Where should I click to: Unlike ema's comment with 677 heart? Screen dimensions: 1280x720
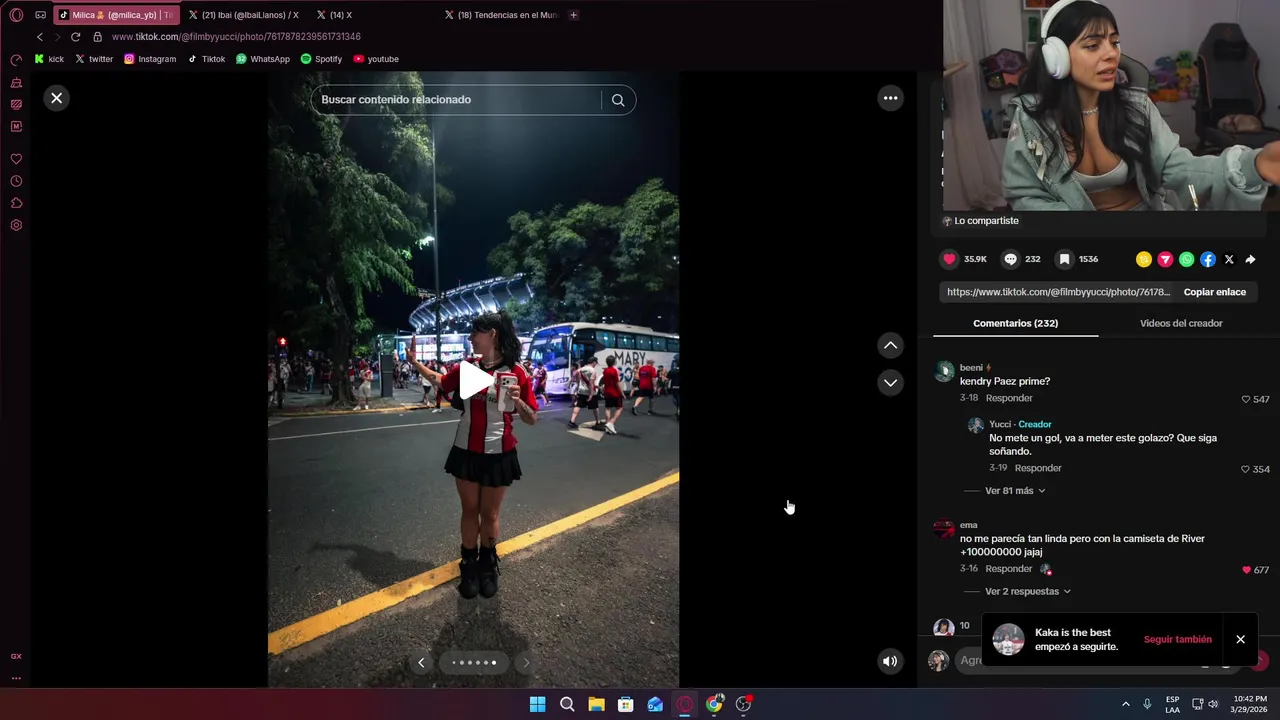point(1246,570)
